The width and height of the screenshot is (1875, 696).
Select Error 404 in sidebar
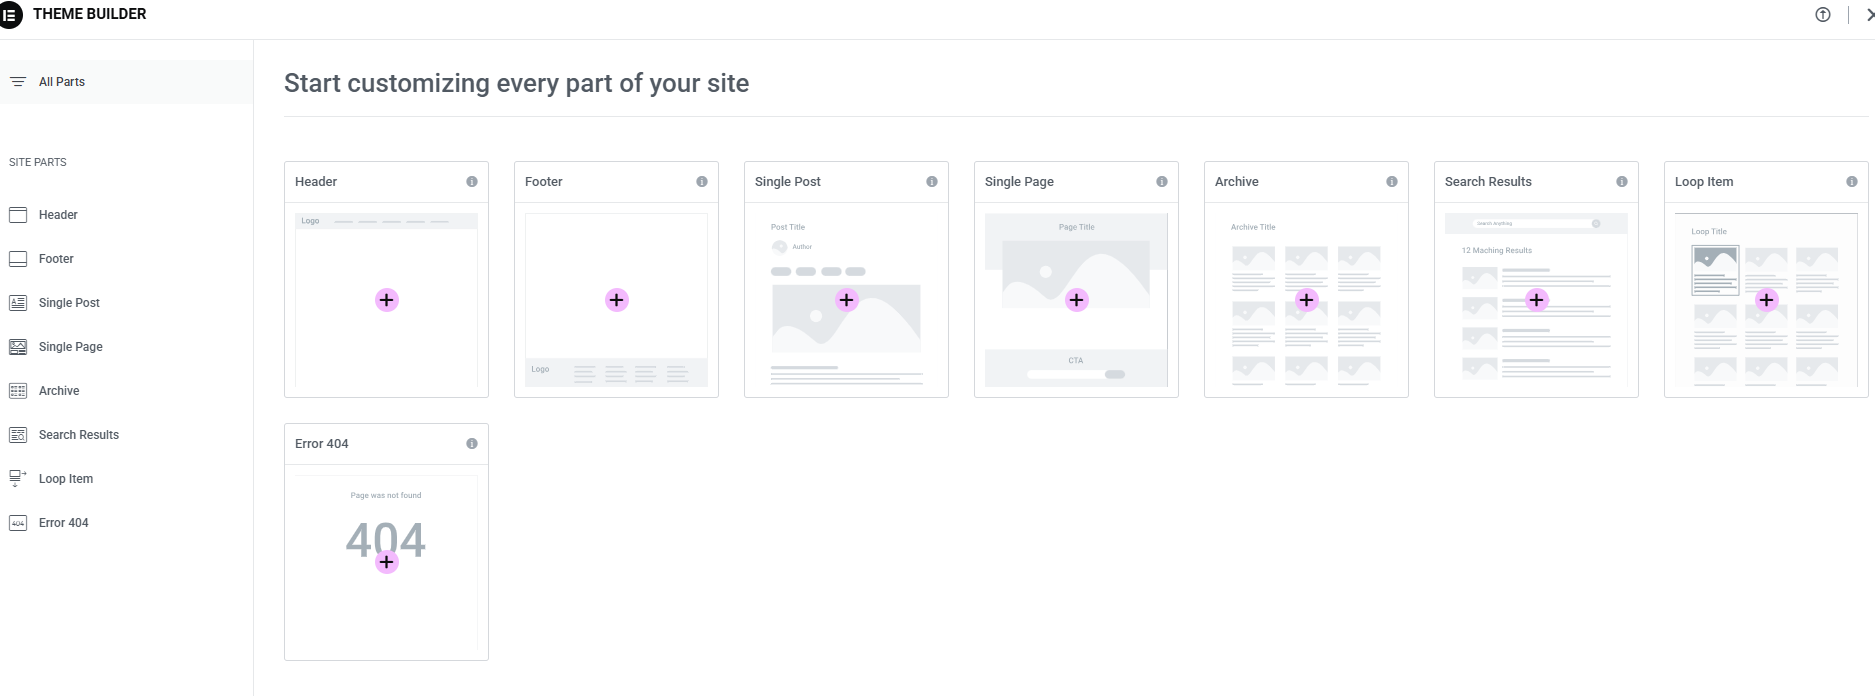(64, 523)
